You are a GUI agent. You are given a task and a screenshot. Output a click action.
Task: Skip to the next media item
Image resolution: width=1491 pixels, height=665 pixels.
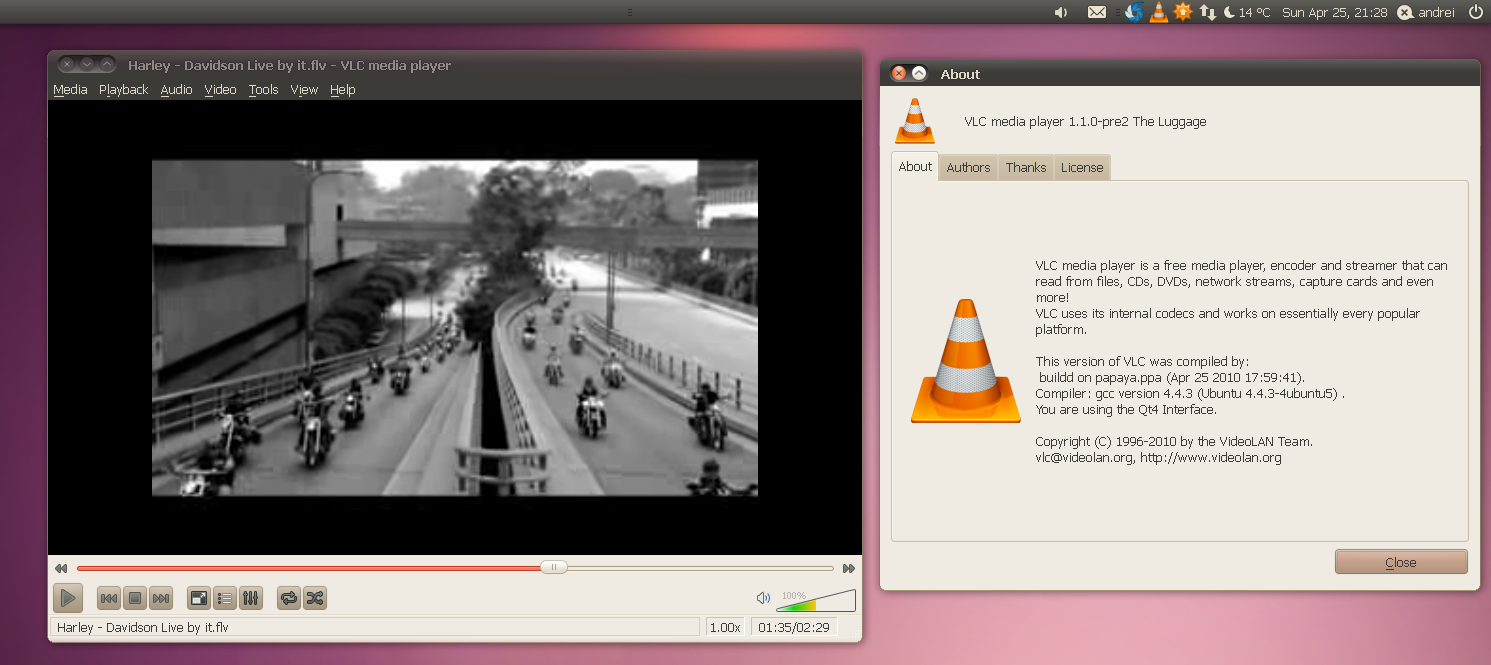161,598
